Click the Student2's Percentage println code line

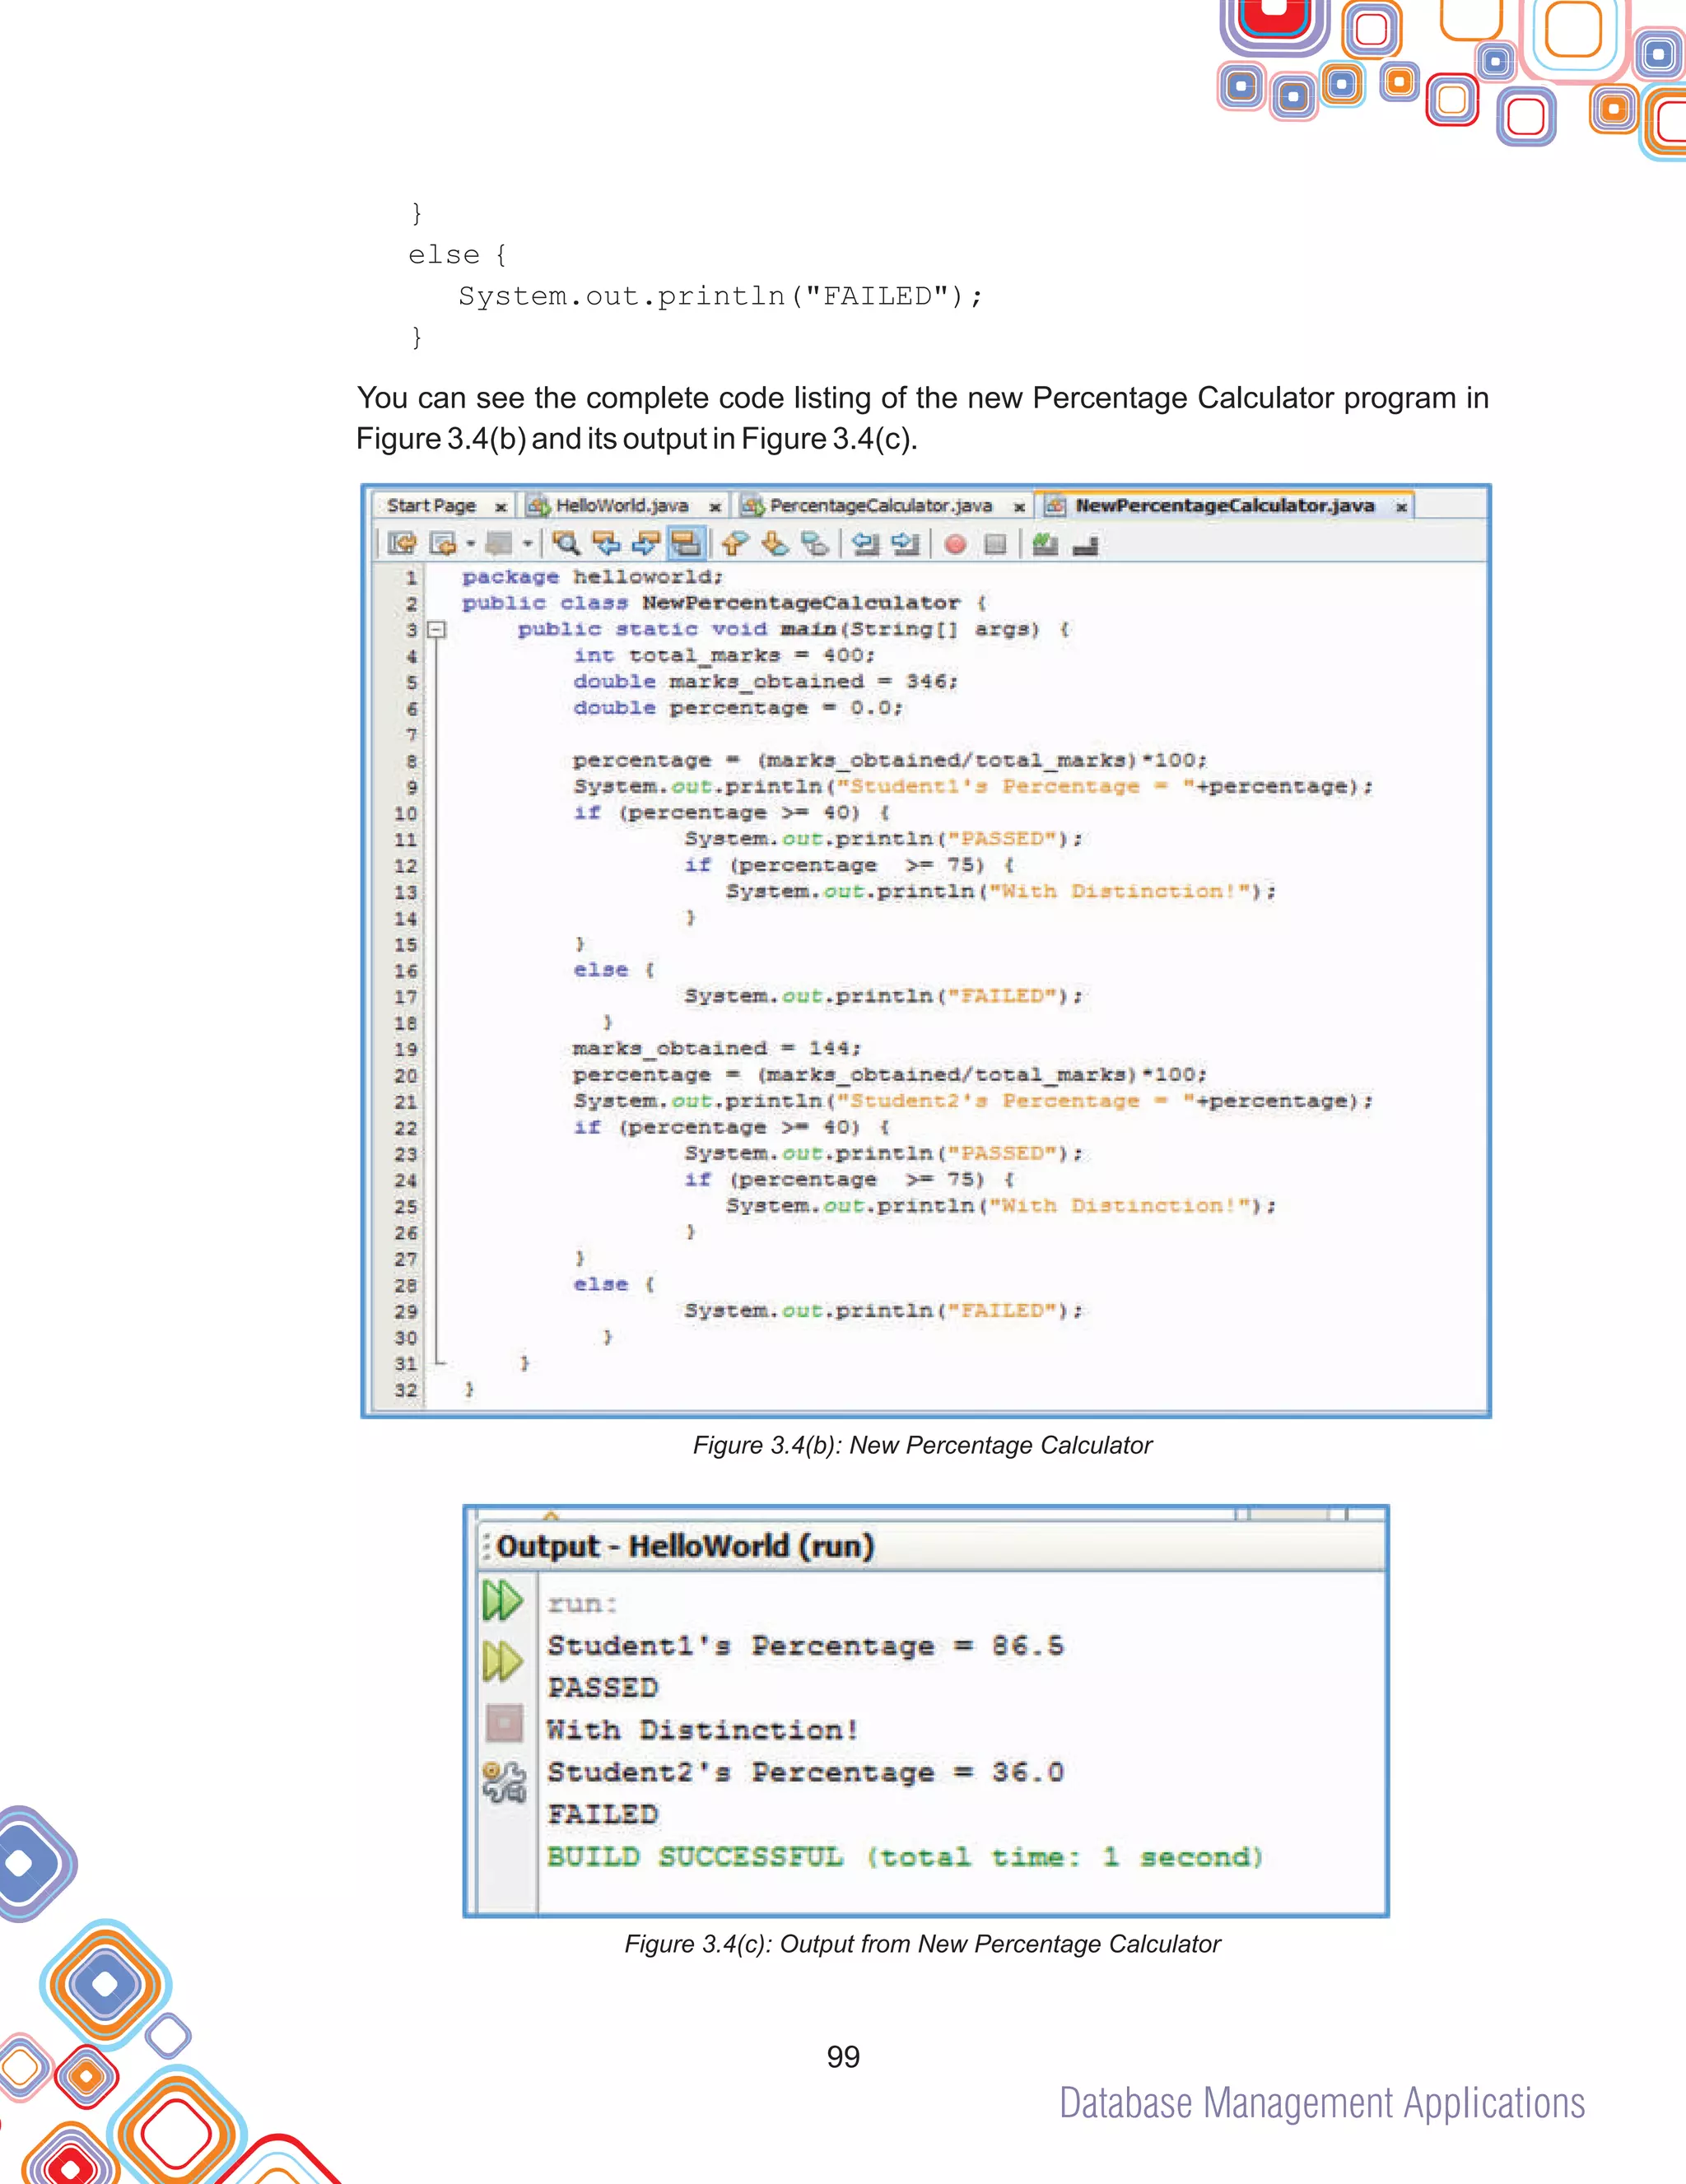tap(973, 1101)
